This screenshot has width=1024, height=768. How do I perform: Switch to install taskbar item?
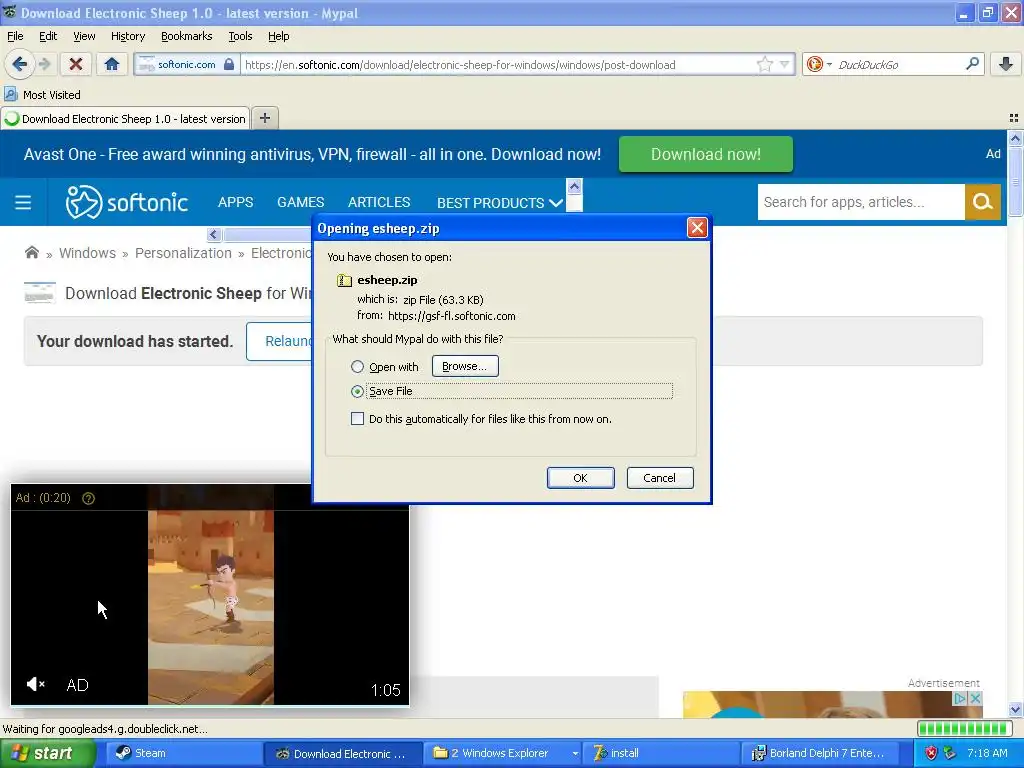pyautogui.click(x=662, y=753)
